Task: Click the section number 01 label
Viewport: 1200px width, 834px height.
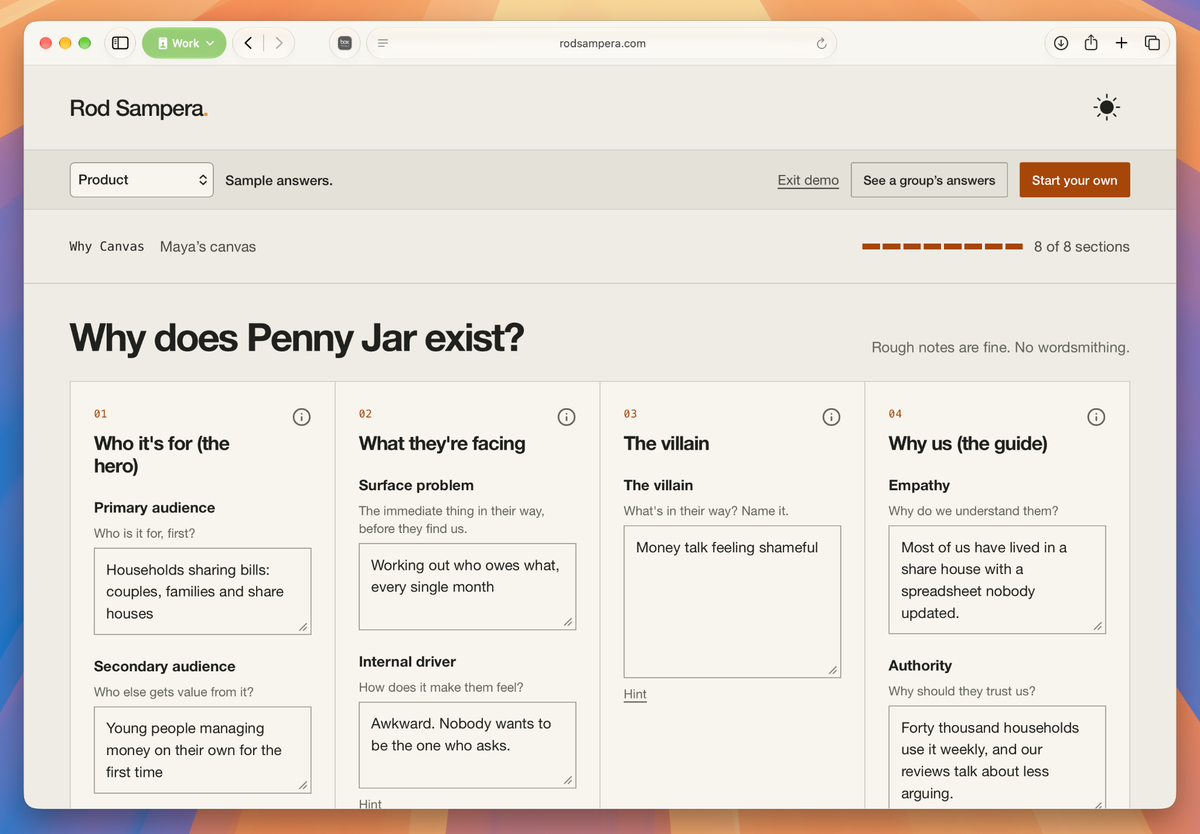Action: point(100,413)
